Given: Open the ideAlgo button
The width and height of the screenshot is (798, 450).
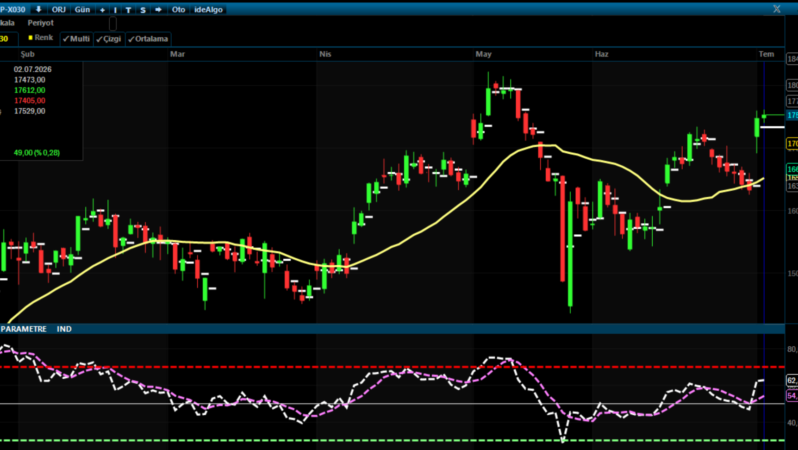Looking at the screenshot, I should (x=208, y=10).
